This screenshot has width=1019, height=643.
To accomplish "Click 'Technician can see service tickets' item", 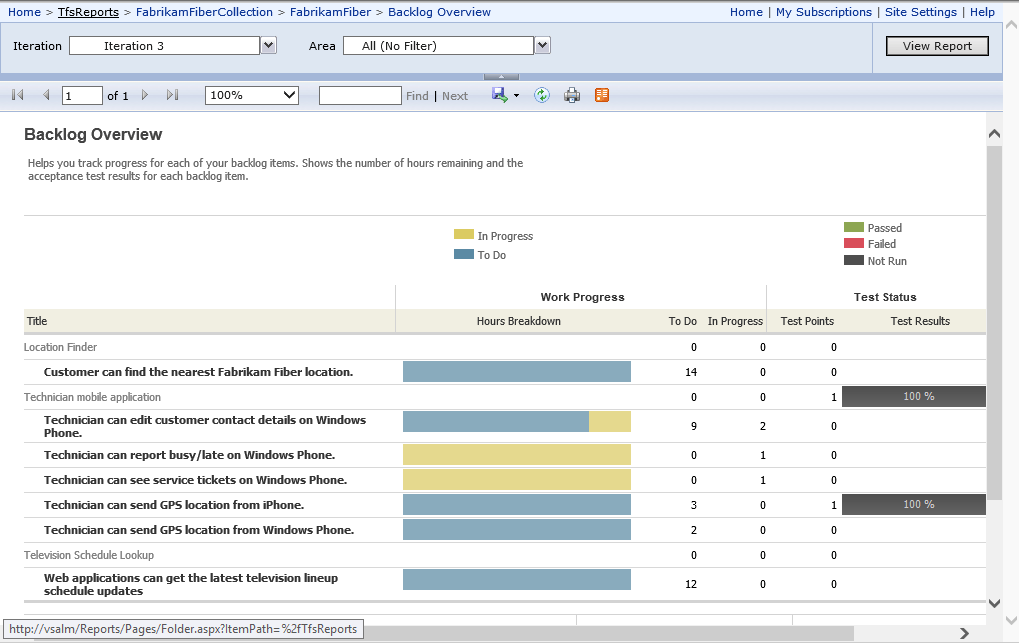I will click(x=195, y=480).
